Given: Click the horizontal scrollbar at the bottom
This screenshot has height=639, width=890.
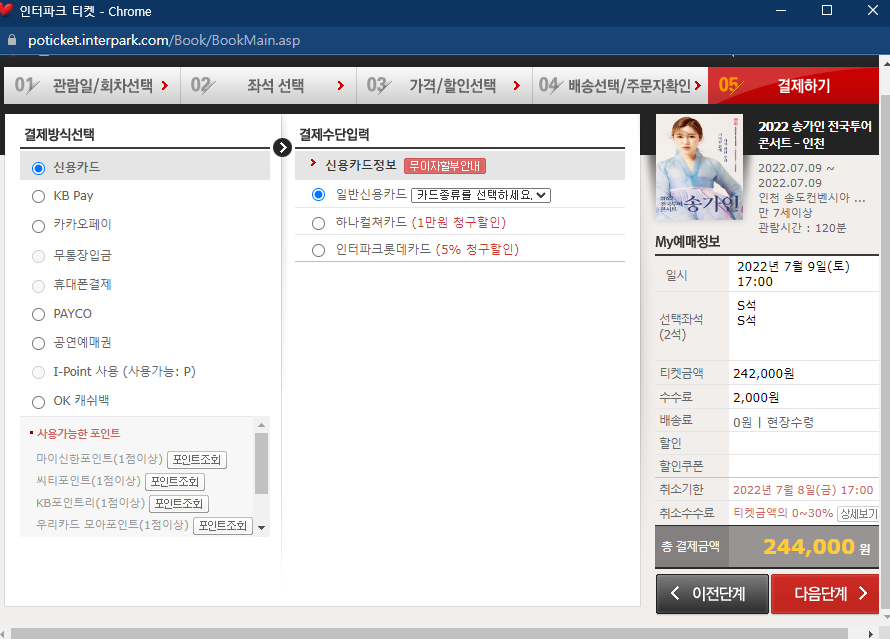Looking at the screenshot, I should (429, 633).
